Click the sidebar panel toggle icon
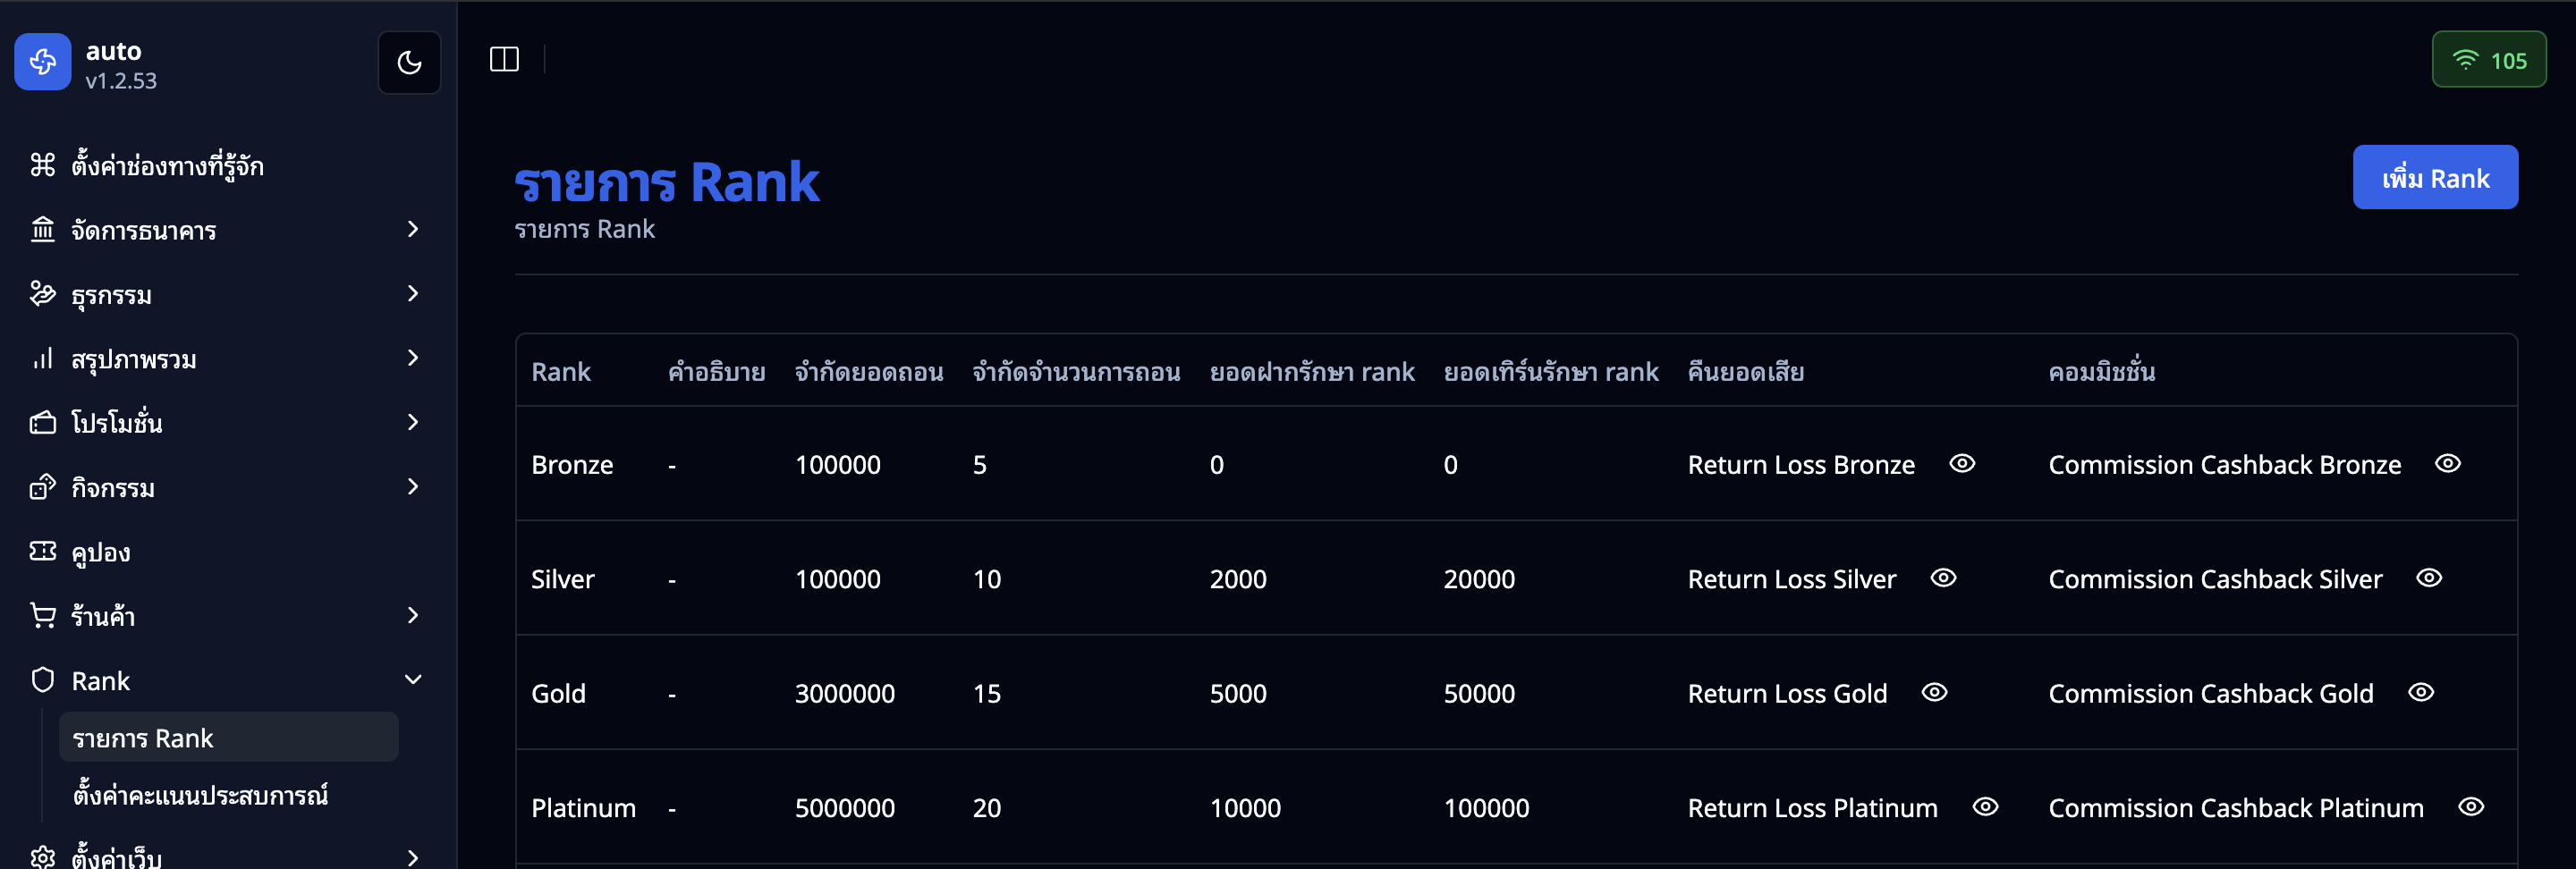 504,60
